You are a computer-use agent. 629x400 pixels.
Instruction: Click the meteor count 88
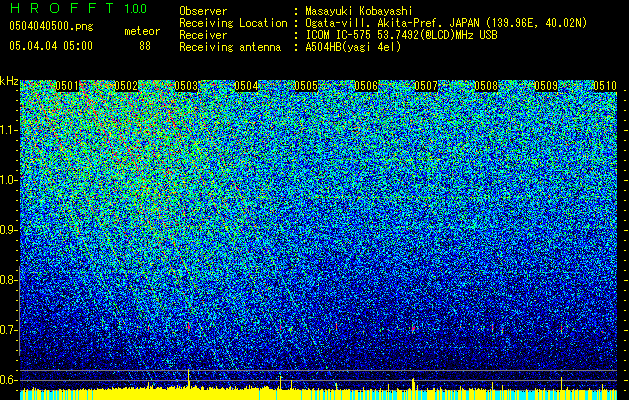pos(145,46)
